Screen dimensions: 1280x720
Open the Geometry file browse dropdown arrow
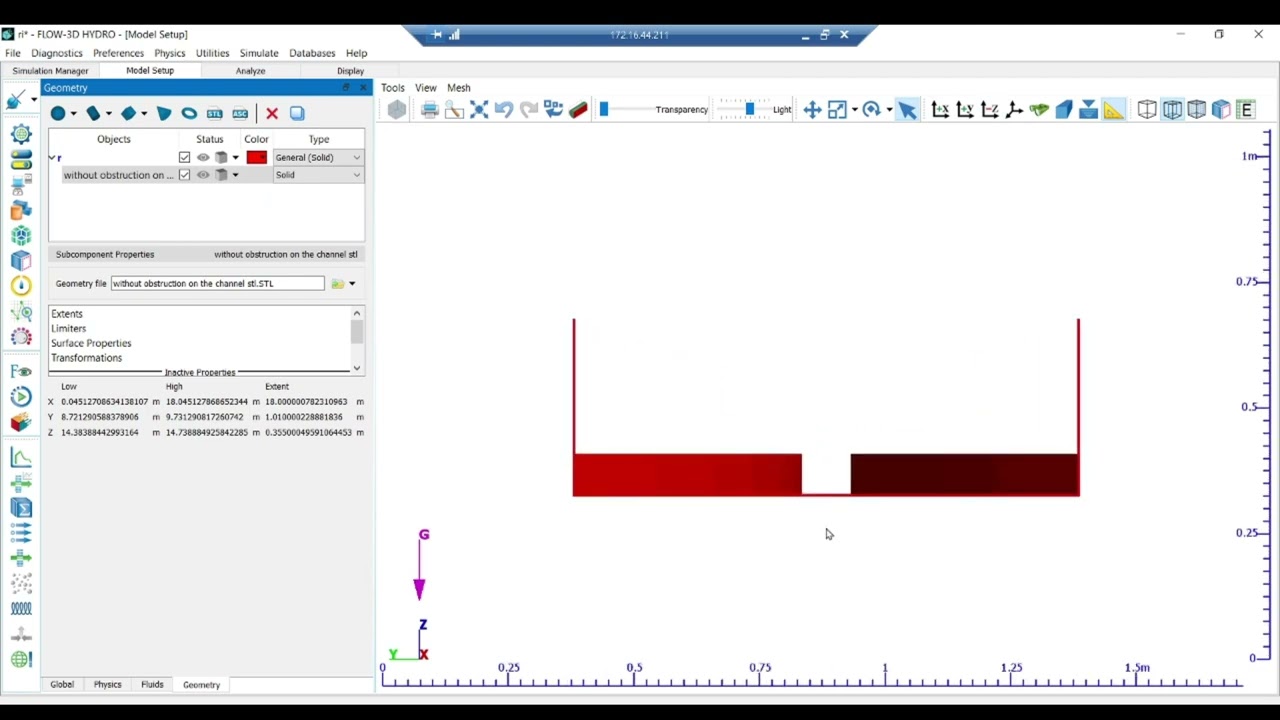352,284
